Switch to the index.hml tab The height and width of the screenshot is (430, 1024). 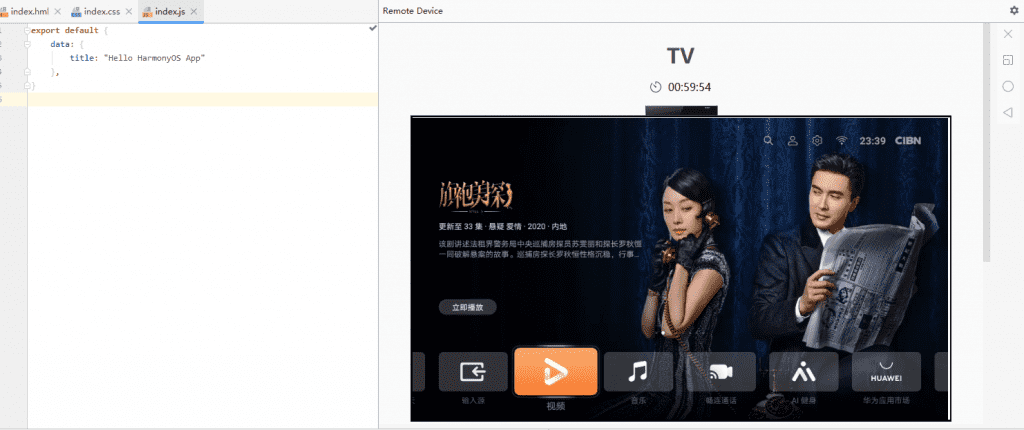(29, 12)
